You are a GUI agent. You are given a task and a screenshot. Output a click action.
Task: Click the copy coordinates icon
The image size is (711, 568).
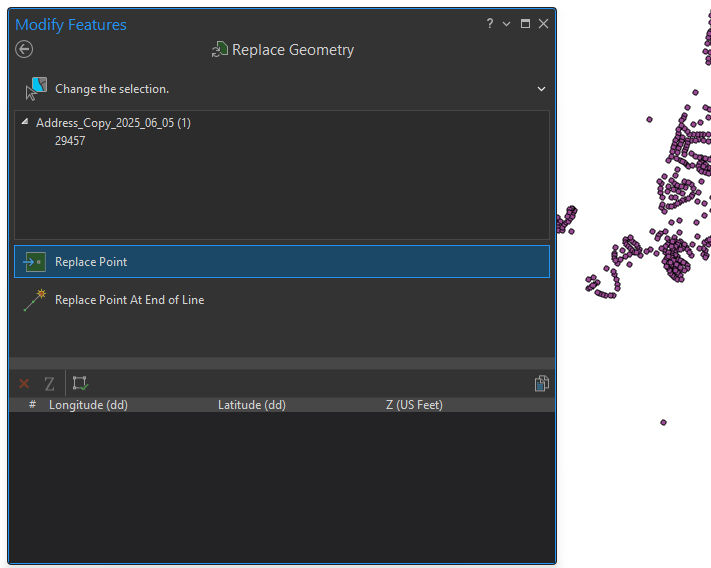click(541, 383)
